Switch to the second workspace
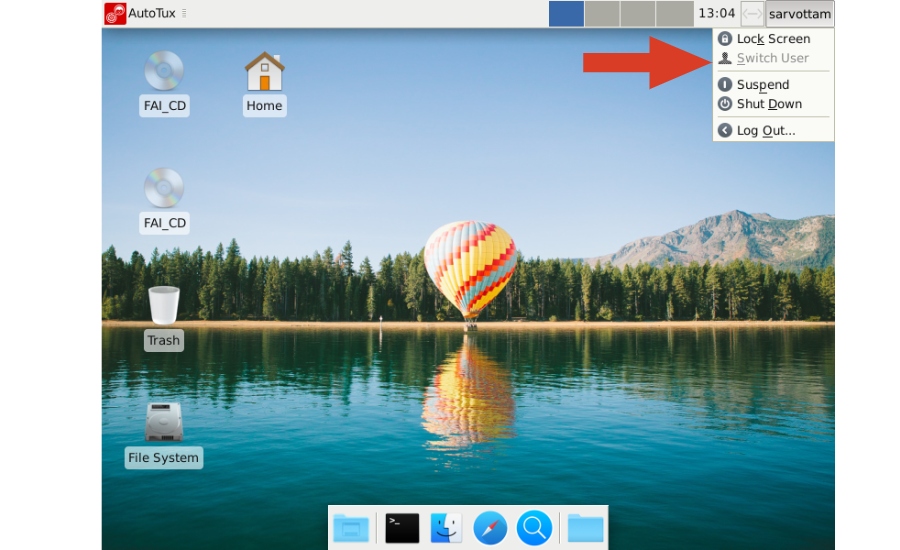Screen dimensions: 900x550 pos(602,14)
